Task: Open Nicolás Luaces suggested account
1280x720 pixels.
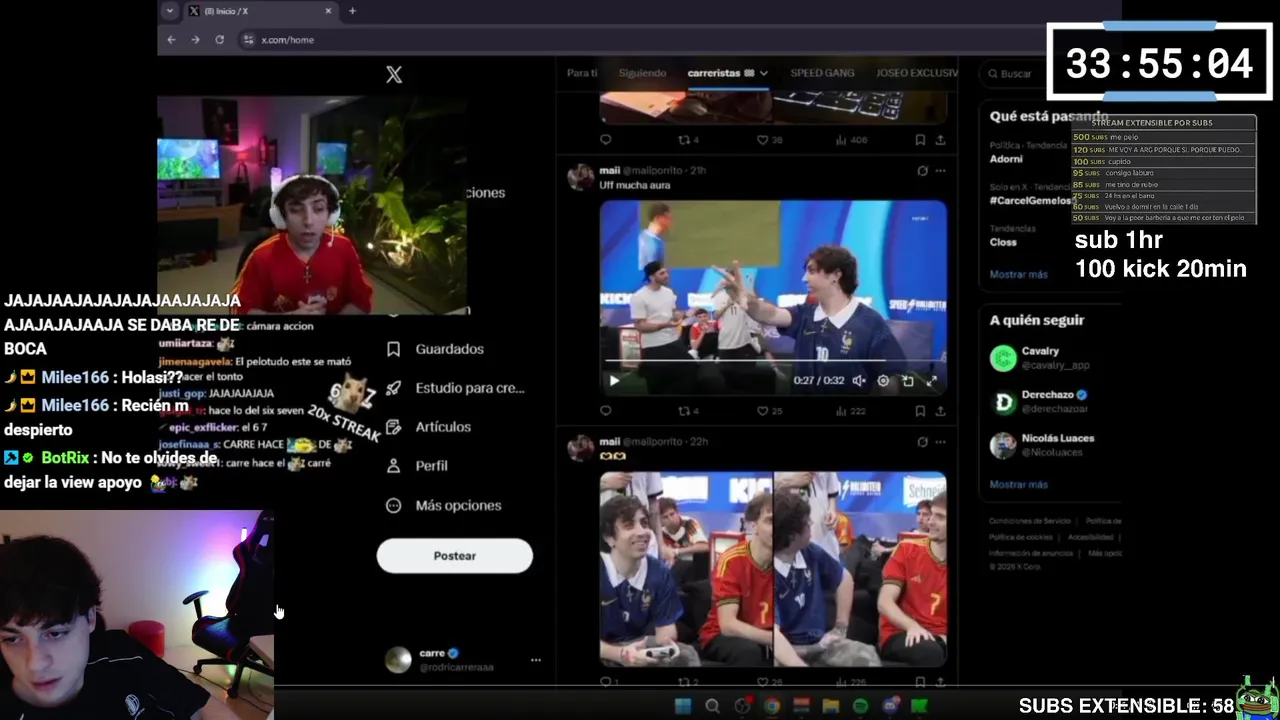Action: 1042,445
